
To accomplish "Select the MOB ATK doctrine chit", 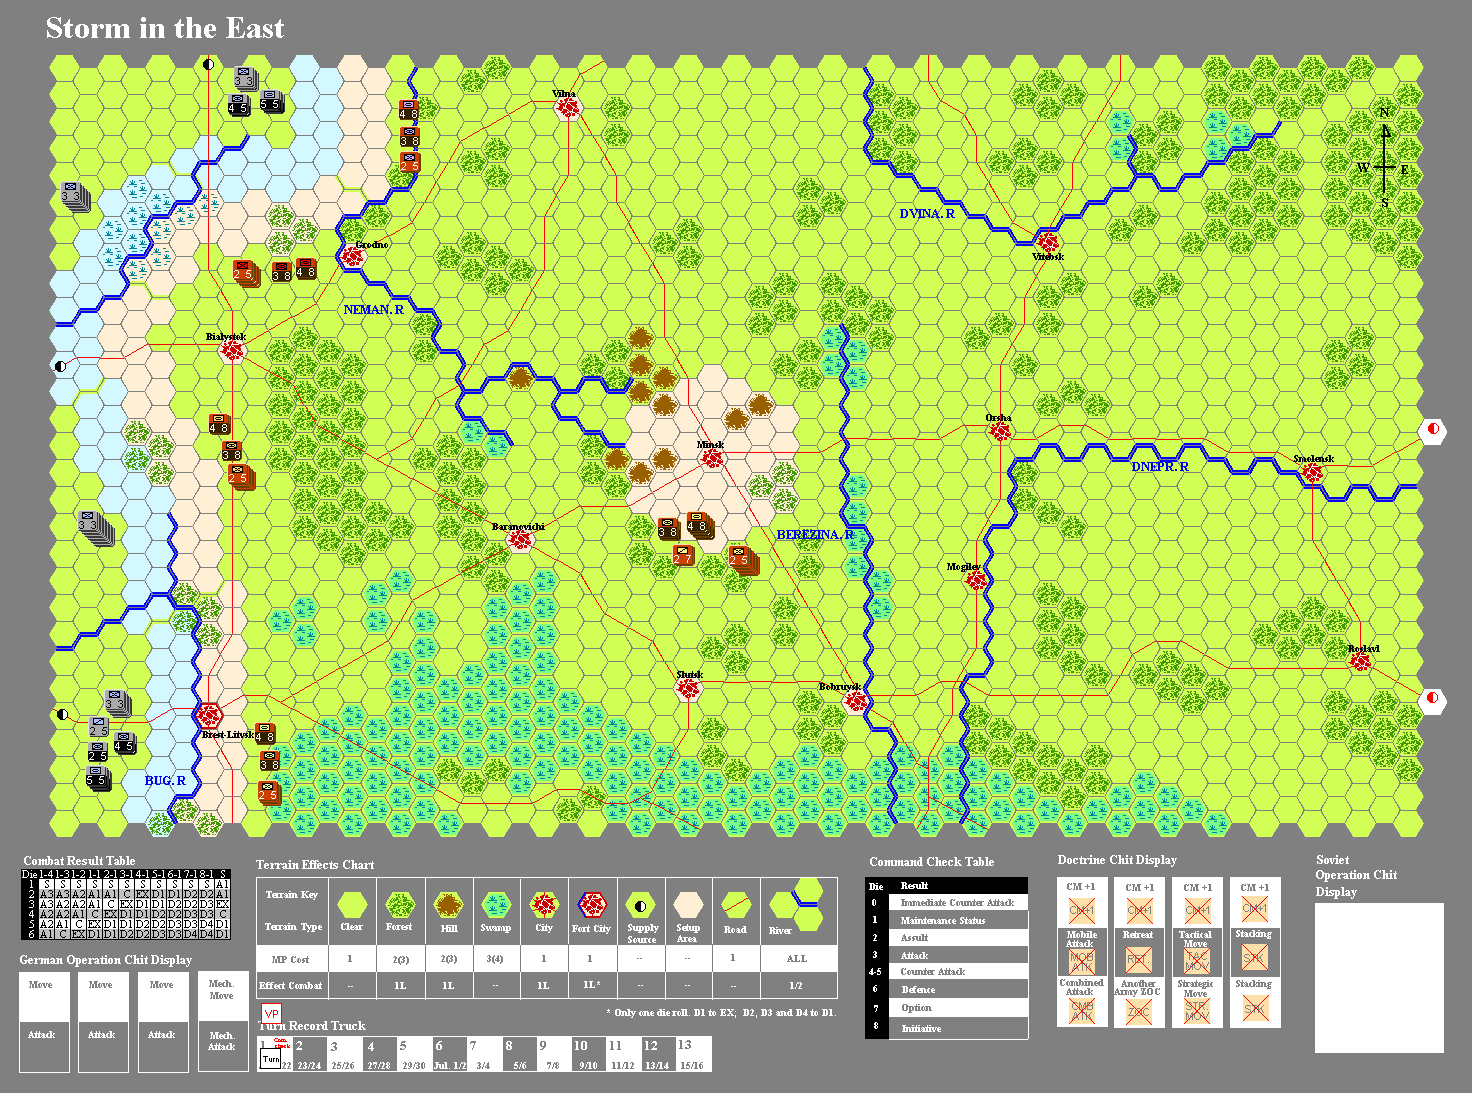I will [x=1081, y=961].
